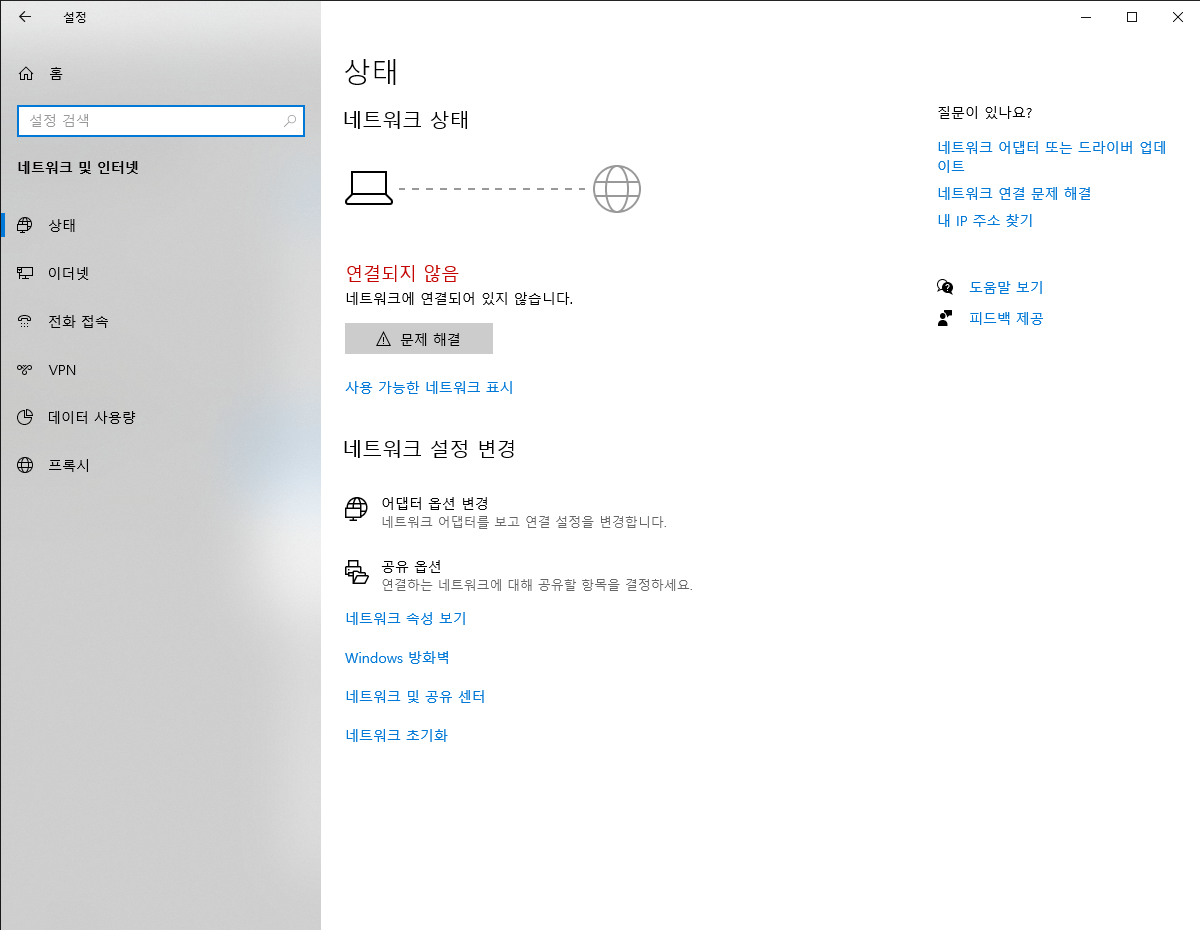Click the 설정 검색 search box
The image size is (1200, 930).
[160, 120]
